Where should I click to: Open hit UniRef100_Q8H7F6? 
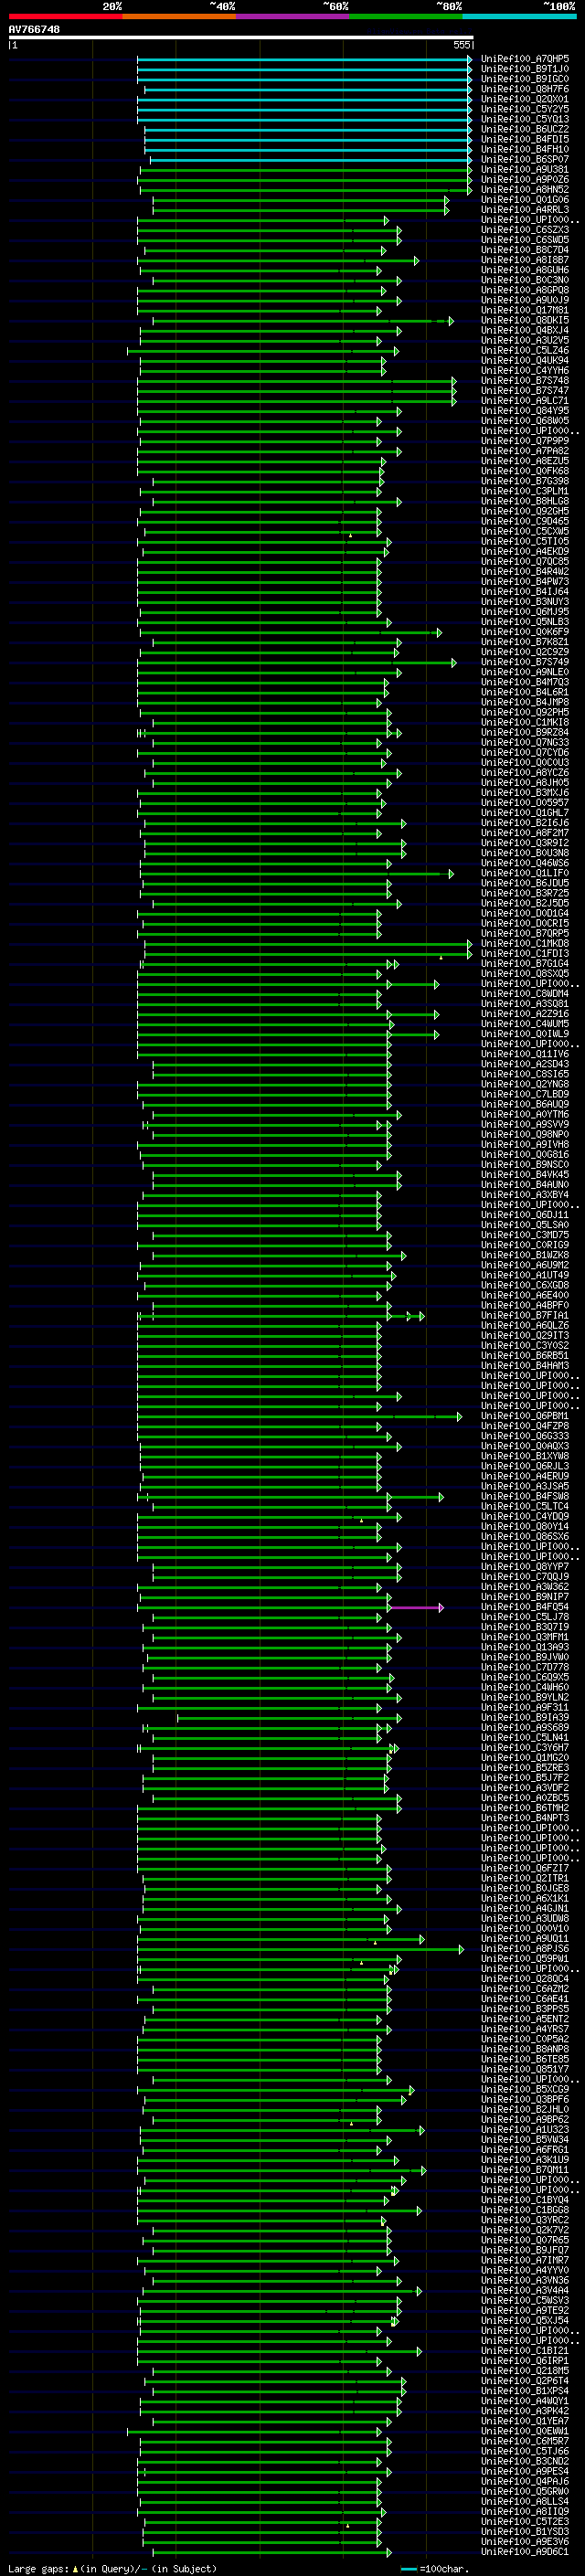click(525, 89)
